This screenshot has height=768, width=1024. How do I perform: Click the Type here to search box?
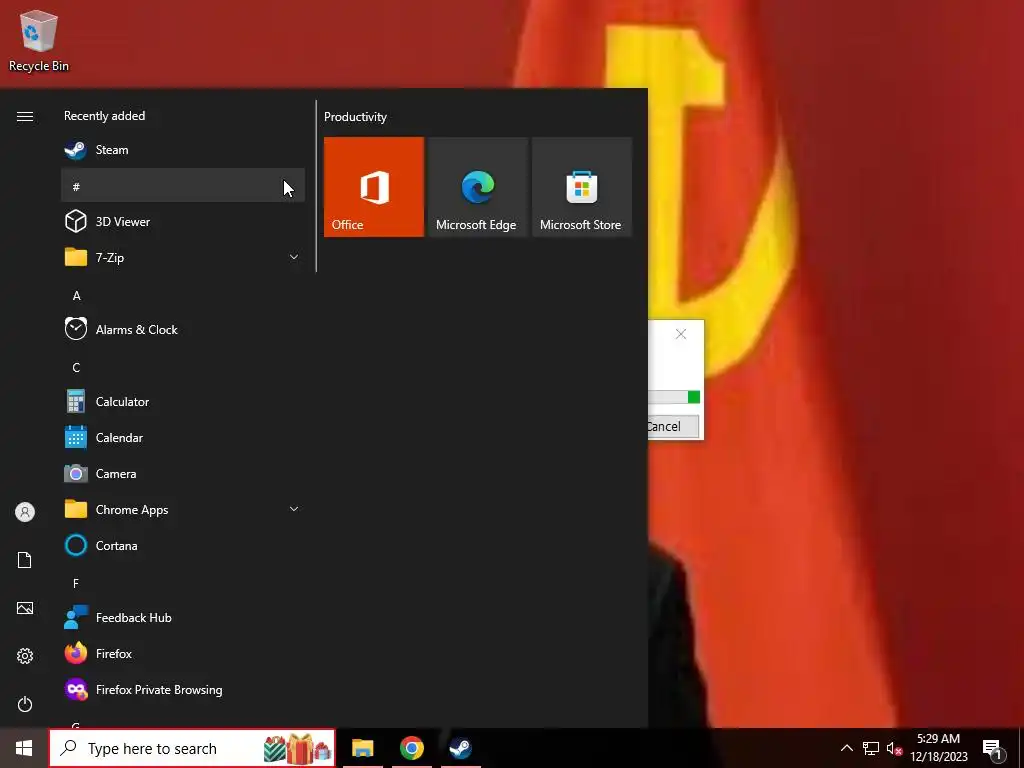(192, 748)
